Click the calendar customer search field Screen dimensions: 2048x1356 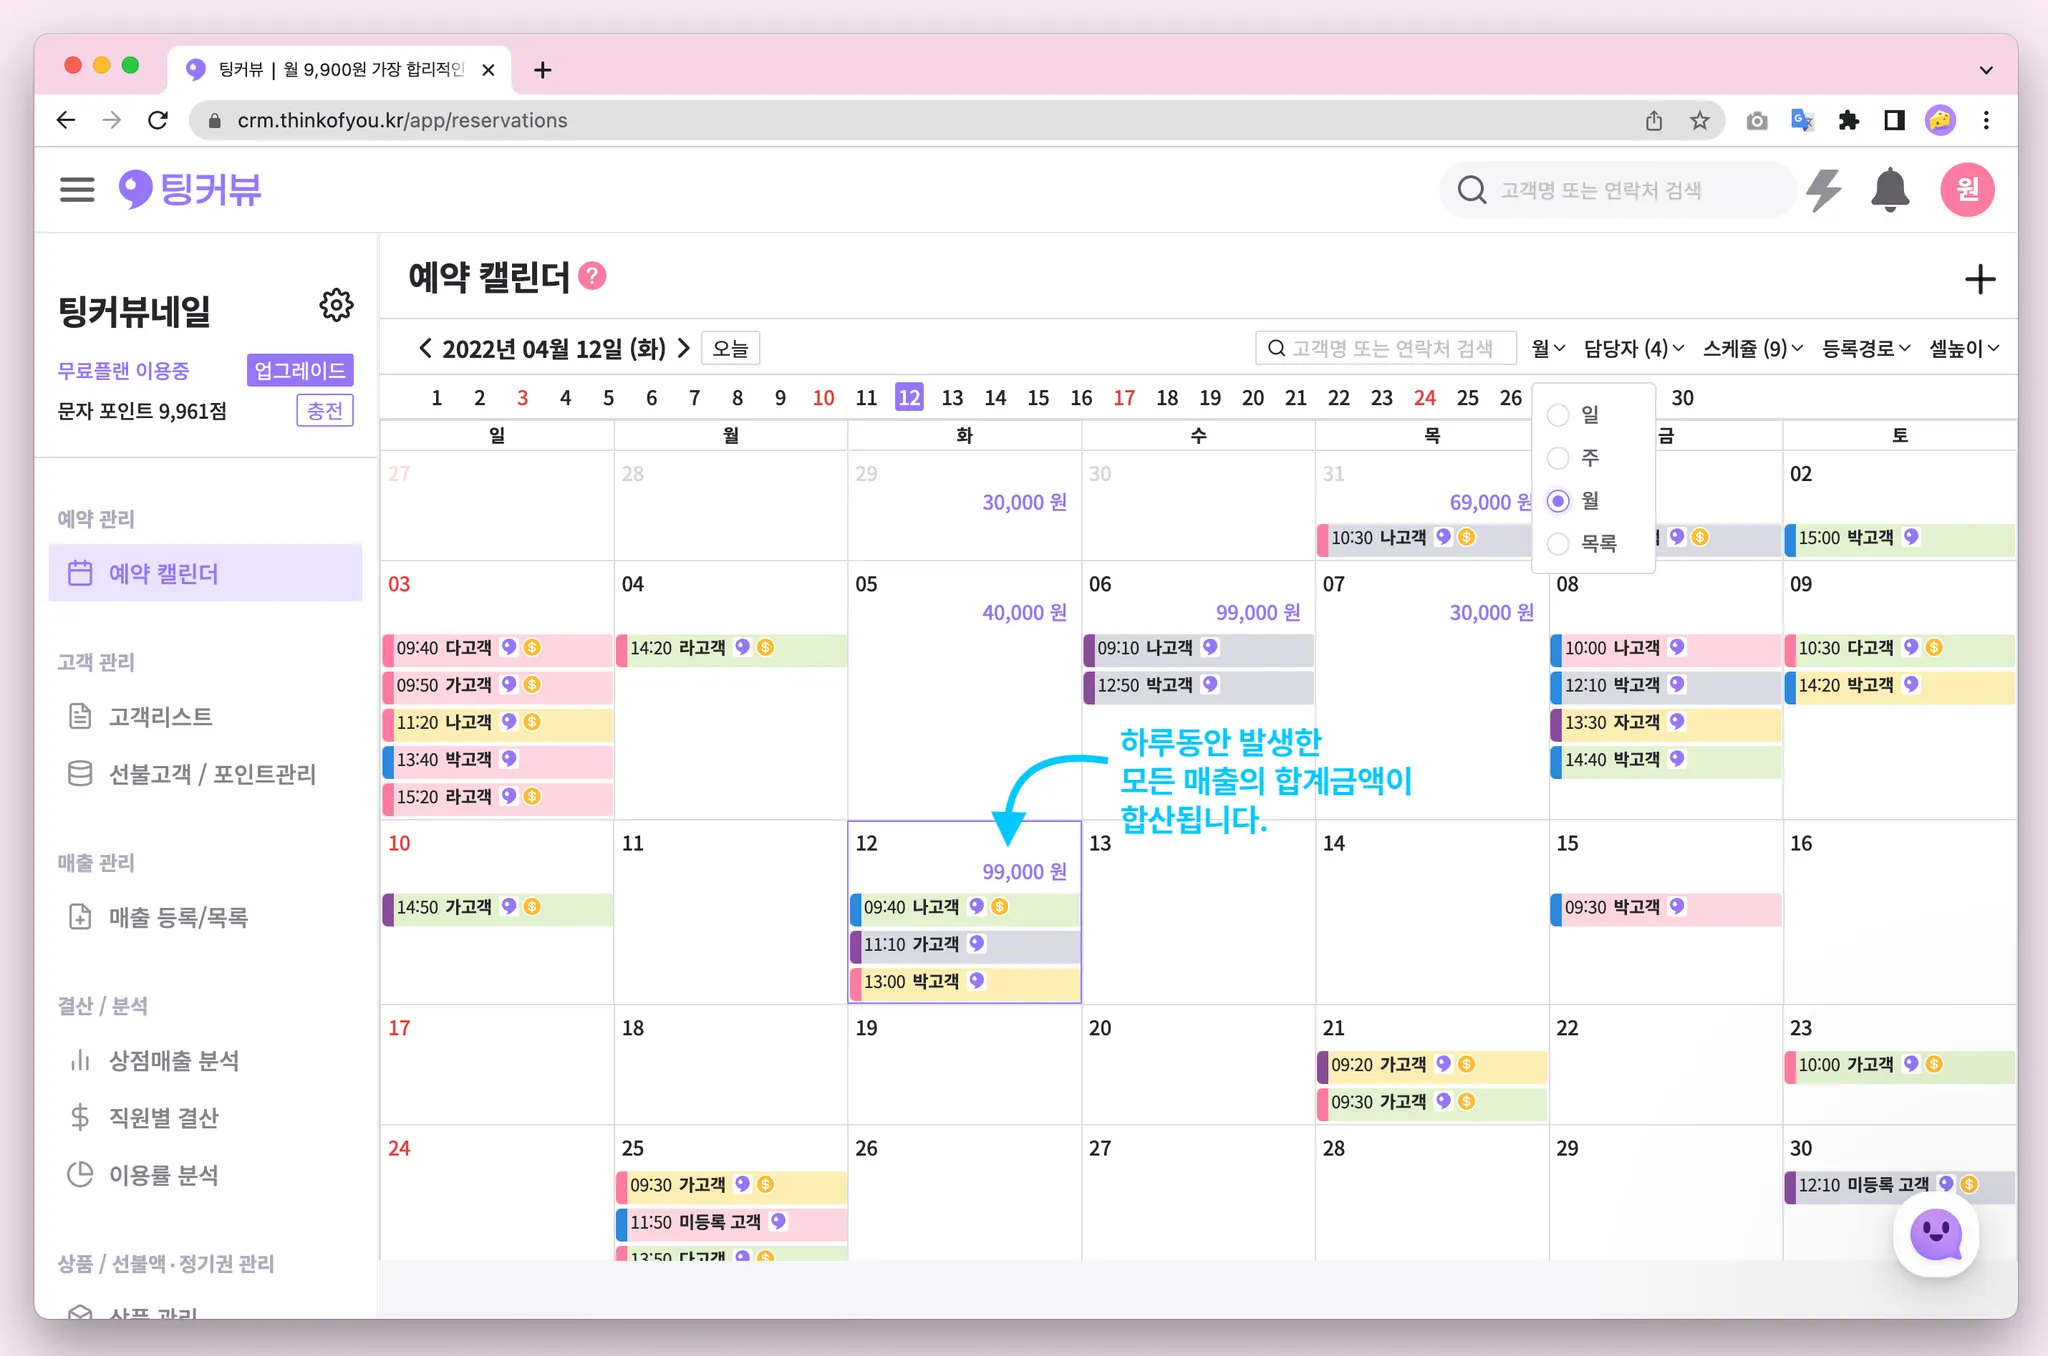1388,348
